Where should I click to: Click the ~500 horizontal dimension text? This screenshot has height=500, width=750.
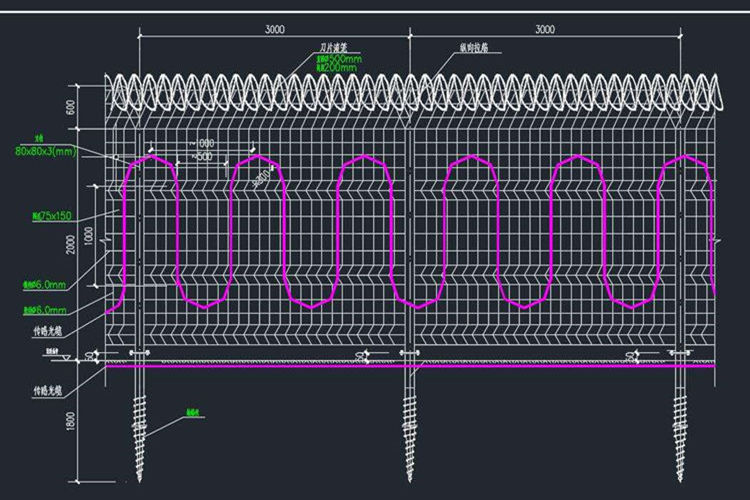(201, 157)
